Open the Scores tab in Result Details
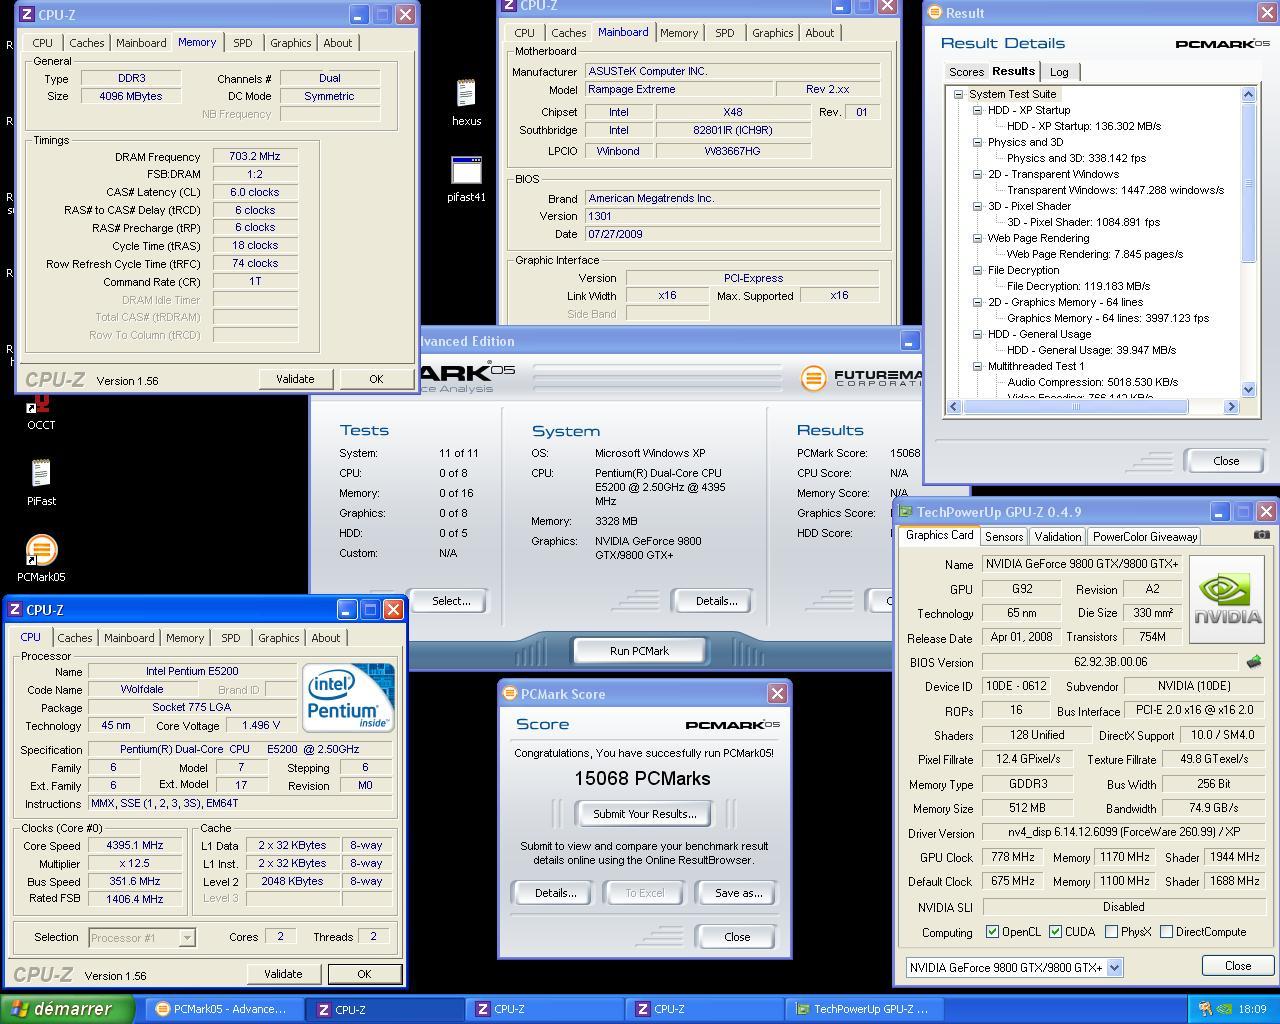 click(x=966, y=72)
